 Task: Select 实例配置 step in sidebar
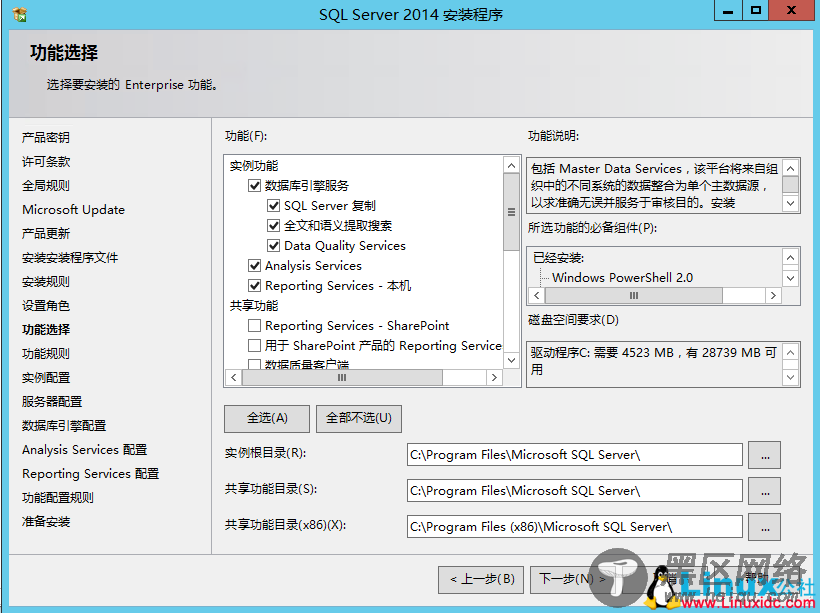tap(45, 378)
